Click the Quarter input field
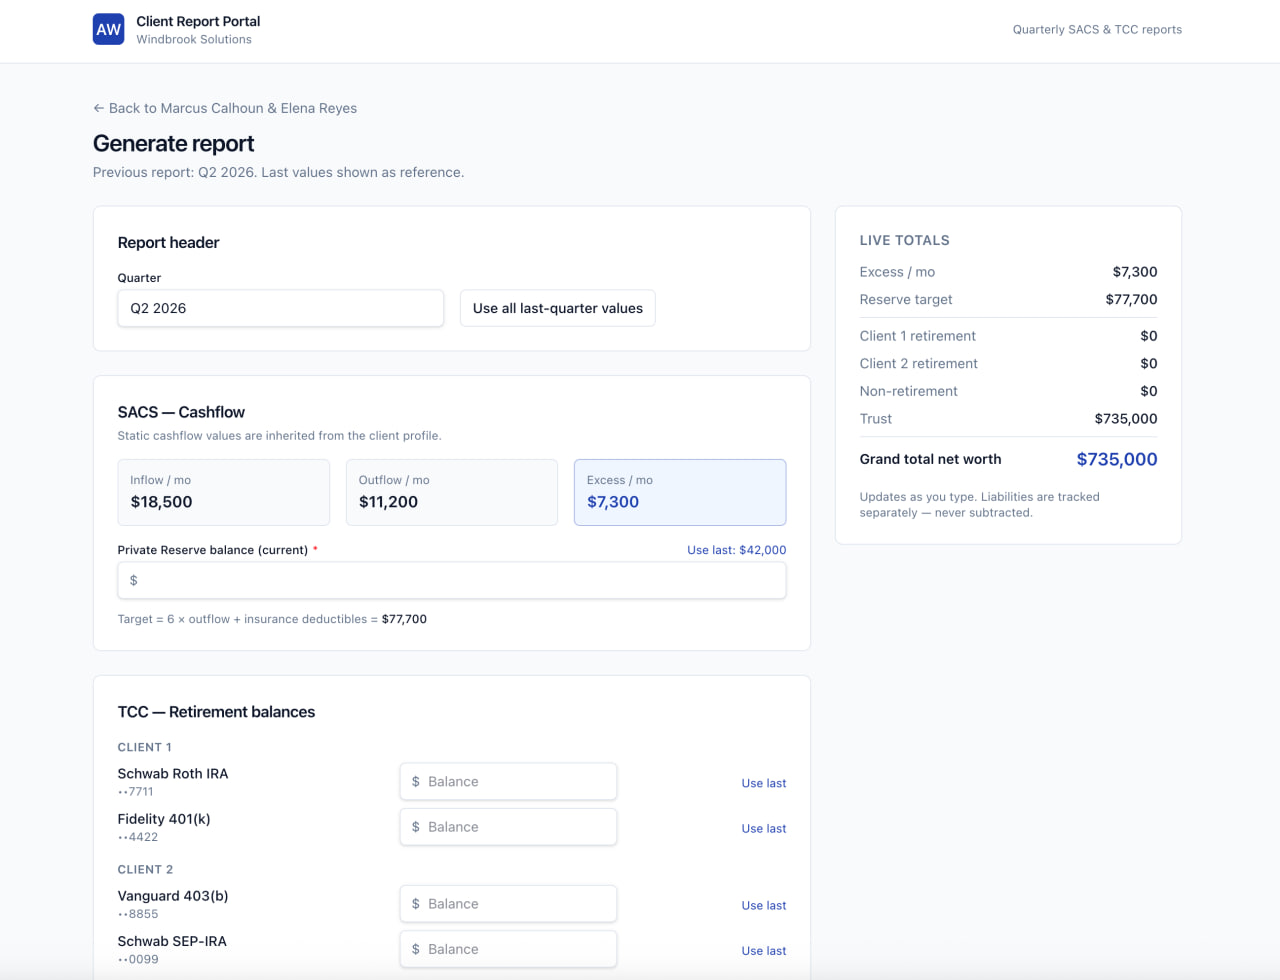The height and width of the screenshot is (980, 1280). pyautogui.click(x=281, y=308)
